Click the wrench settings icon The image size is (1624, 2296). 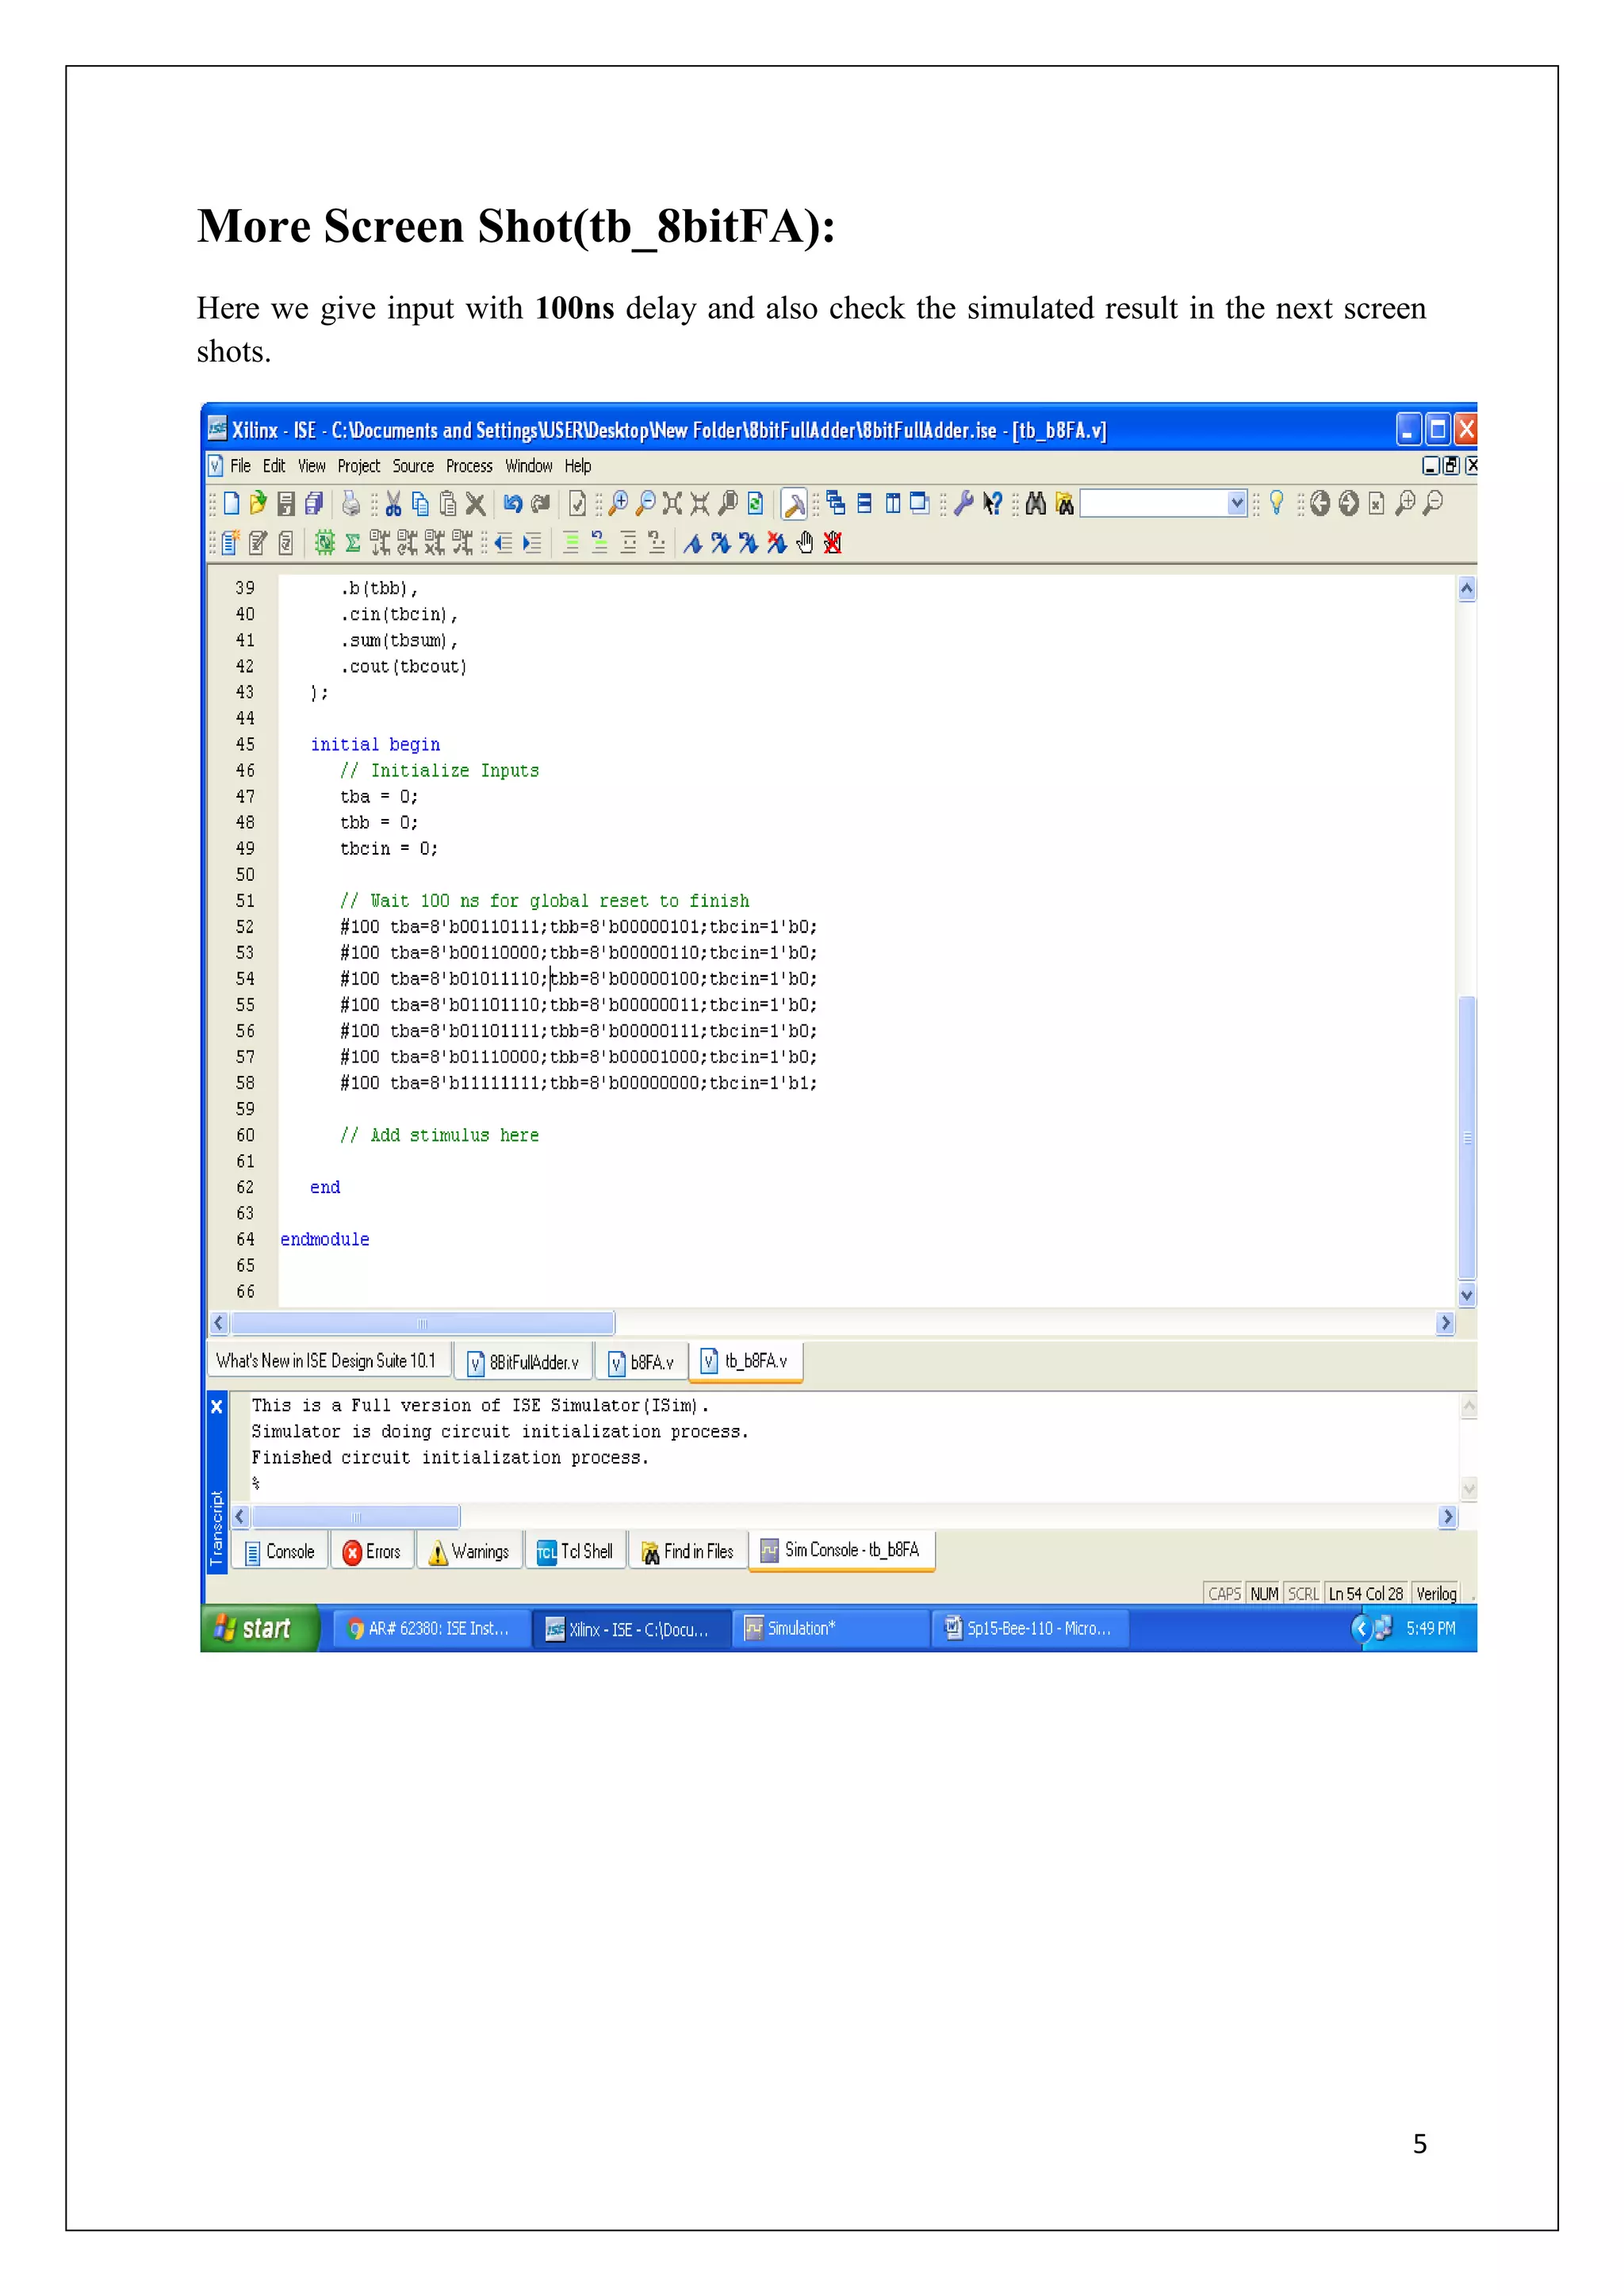click(x=963, y=503)
